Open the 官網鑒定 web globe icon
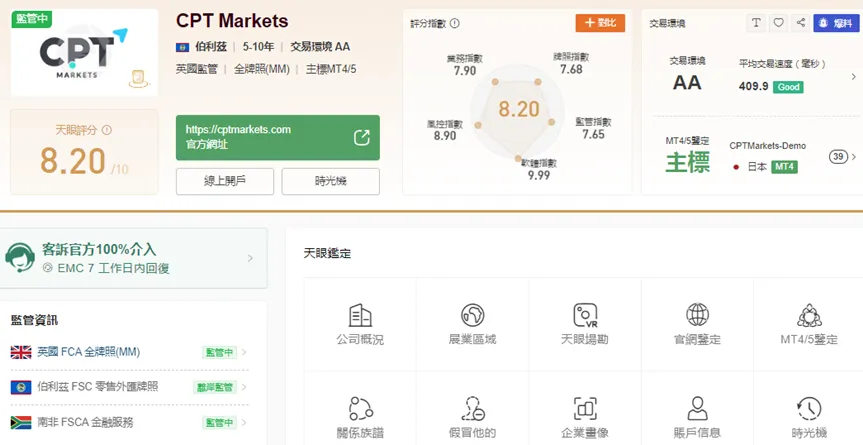This screenshot has width=863, height=445. 697,315
